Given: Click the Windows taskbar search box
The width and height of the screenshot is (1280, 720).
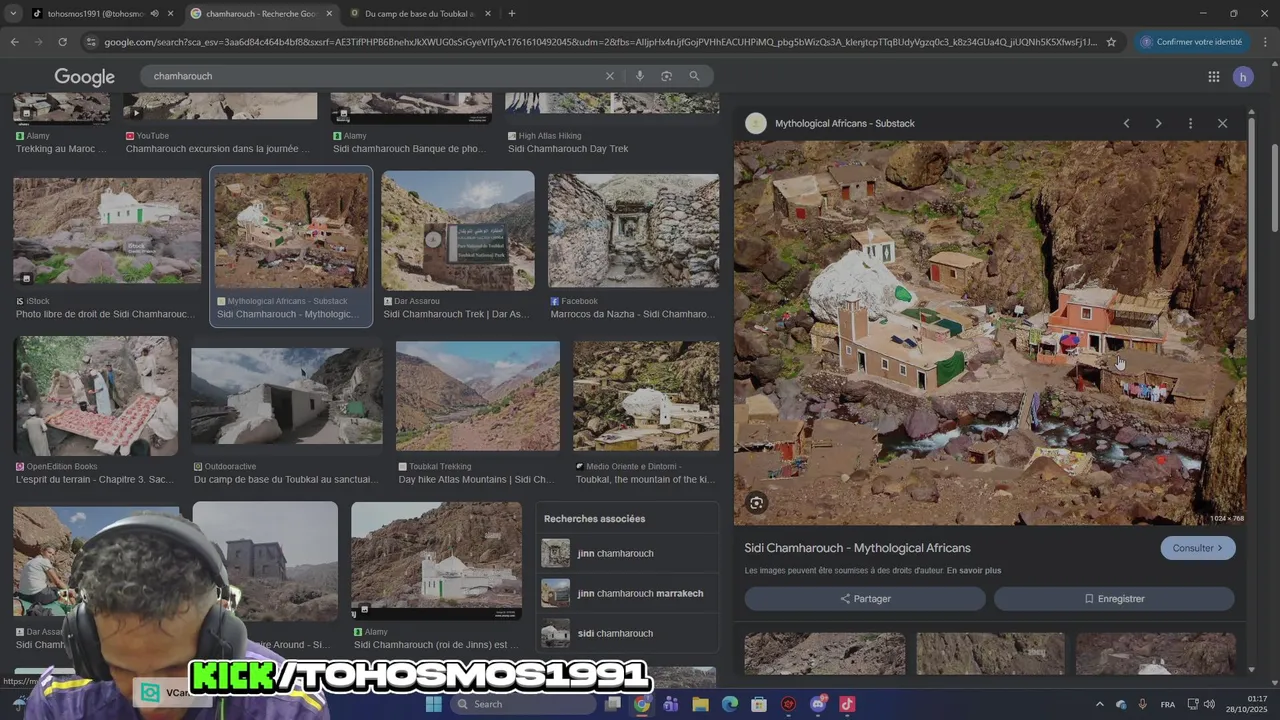Looking at the screenshot, I should point(521,704).
